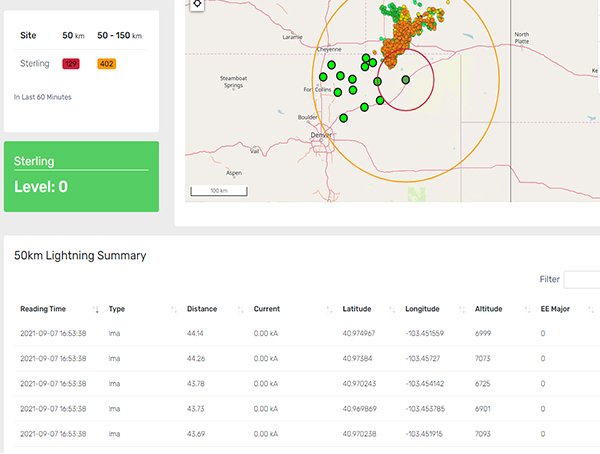
Task: Select the Sterling site name in table
Action: click(35, 63)
